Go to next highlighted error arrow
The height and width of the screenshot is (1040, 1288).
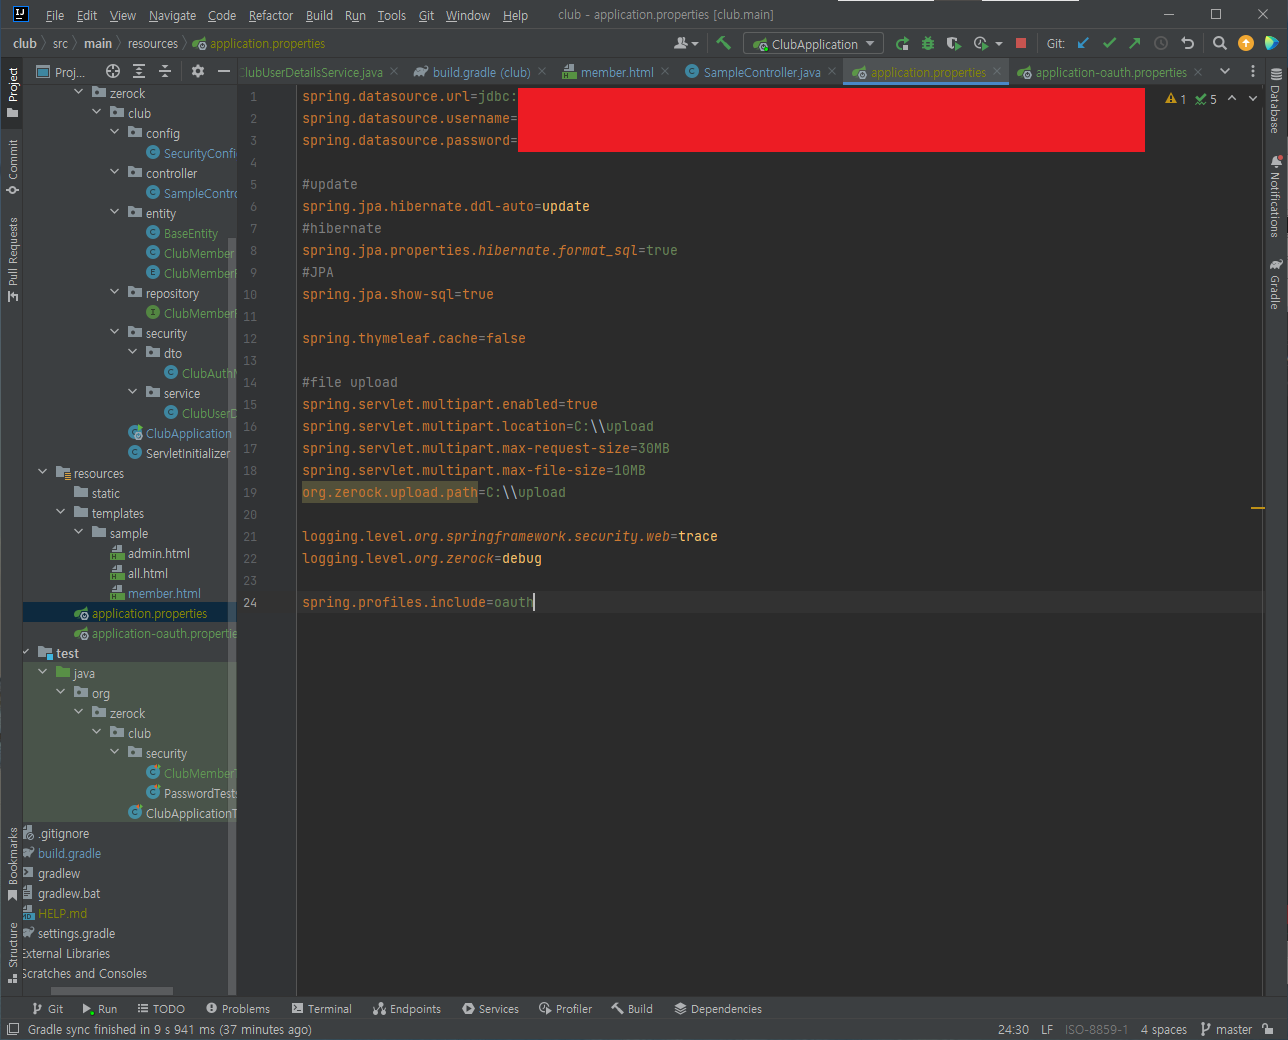click(1253, 98)
